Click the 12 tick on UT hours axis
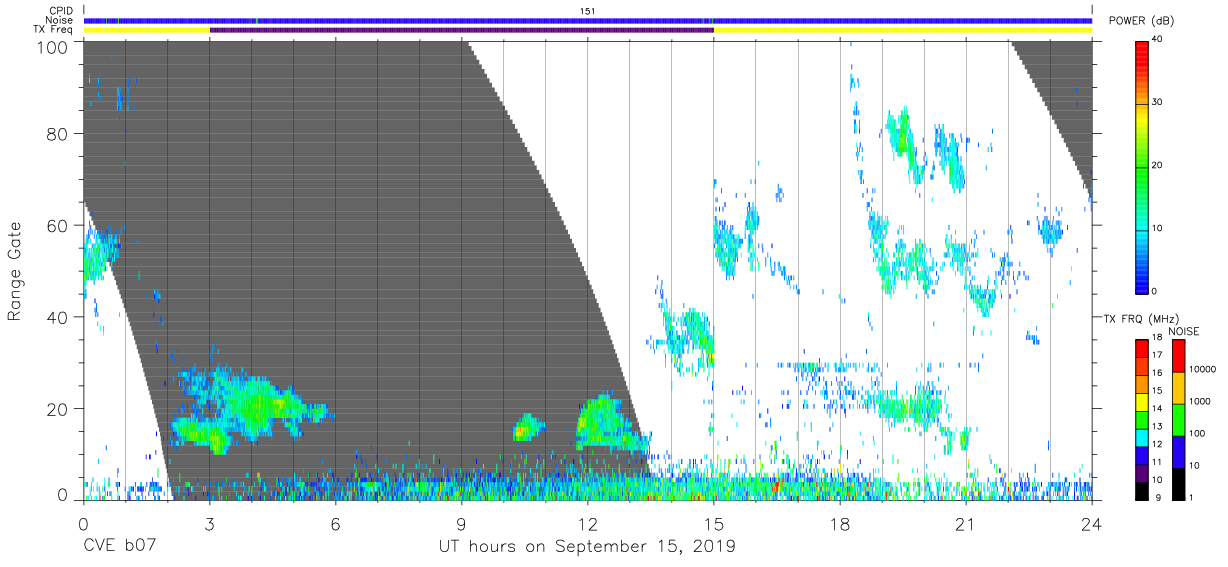Screen dimensions: 1228x567 [588, 524]
